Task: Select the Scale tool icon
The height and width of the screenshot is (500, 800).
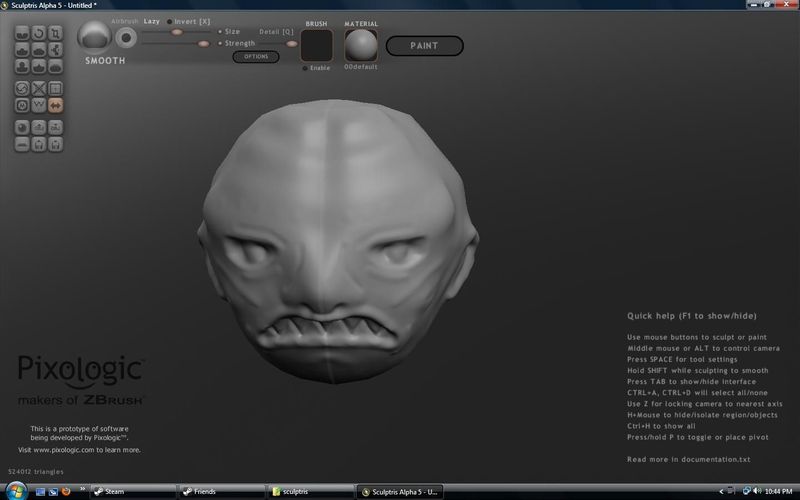Action: point(55,32)
